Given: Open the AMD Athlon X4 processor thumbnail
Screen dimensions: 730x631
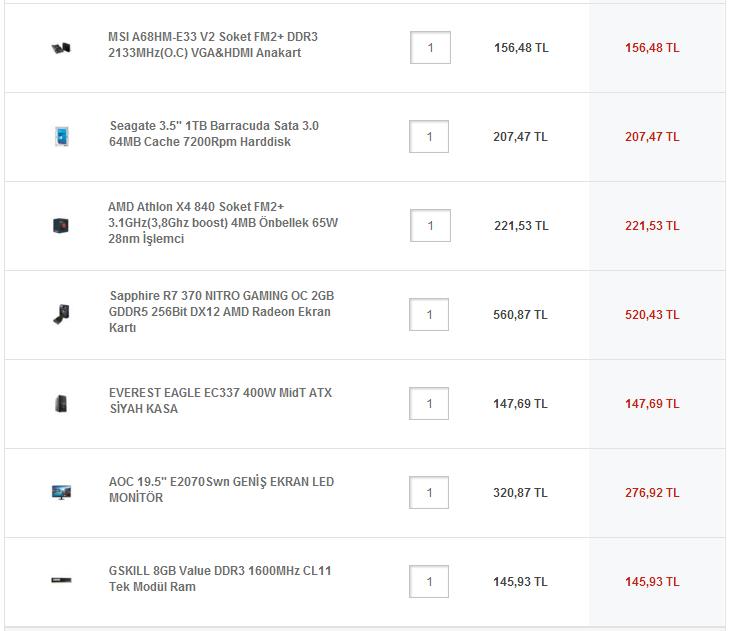Looking at the screenshot, I should coord(61,225).
